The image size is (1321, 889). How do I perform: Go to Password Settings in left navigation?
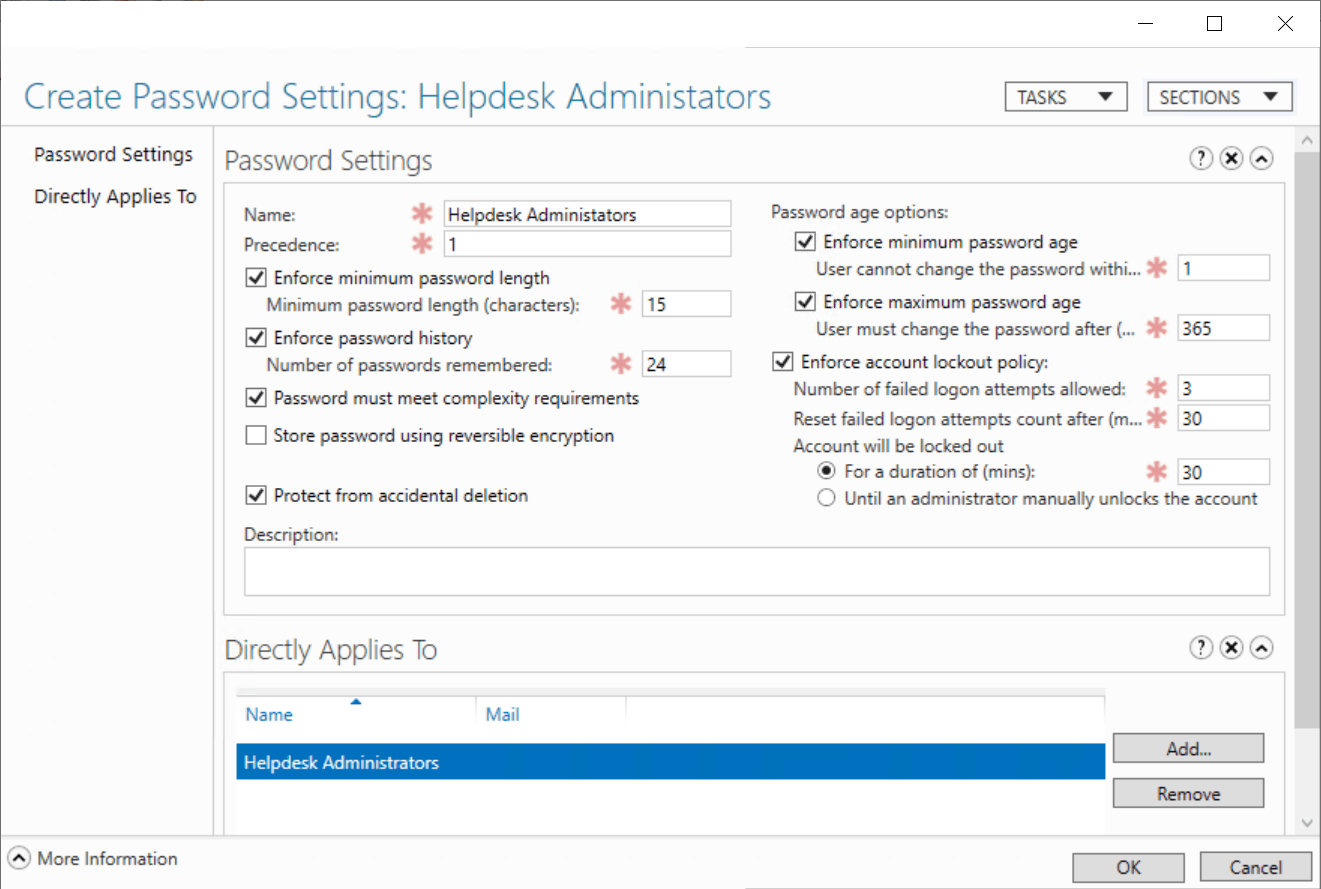click(113, 155)
